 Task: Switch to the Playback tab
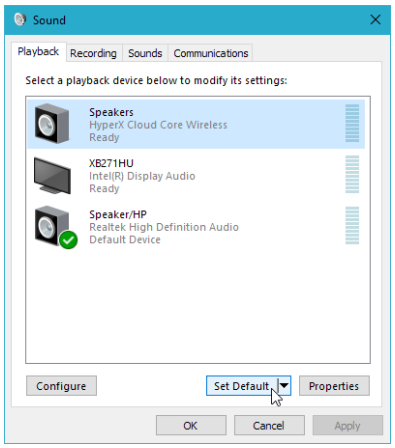coord(38,52)
